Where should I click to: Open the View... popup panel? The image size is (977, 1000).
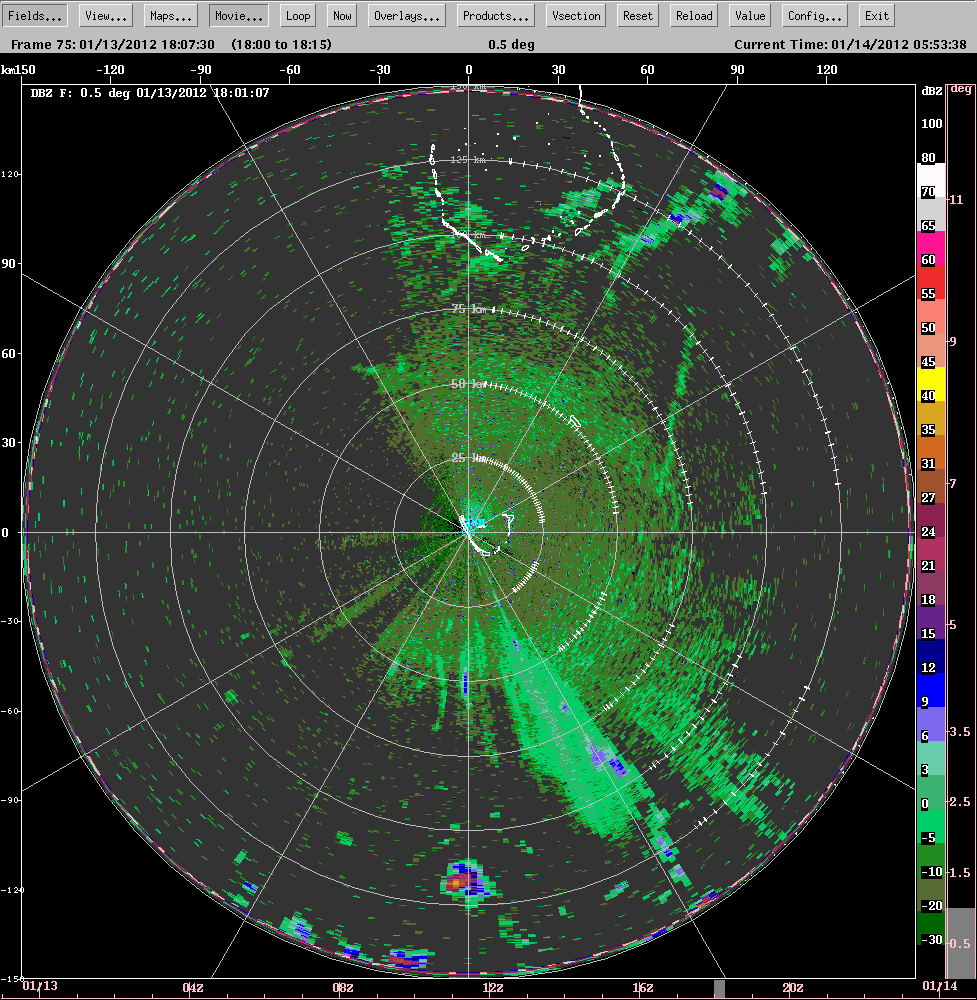tap(105, 16)
